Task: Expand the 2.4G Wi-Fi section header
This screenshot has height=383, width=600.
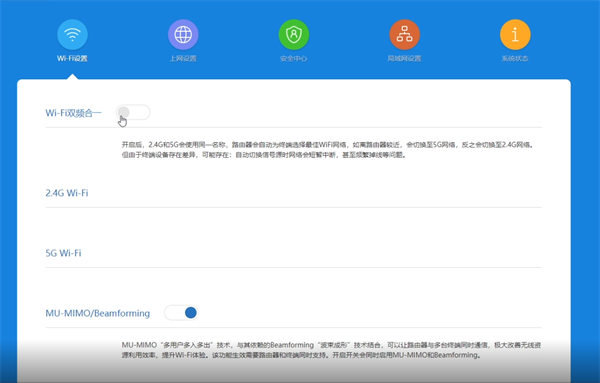Action: tap(67, 193)
